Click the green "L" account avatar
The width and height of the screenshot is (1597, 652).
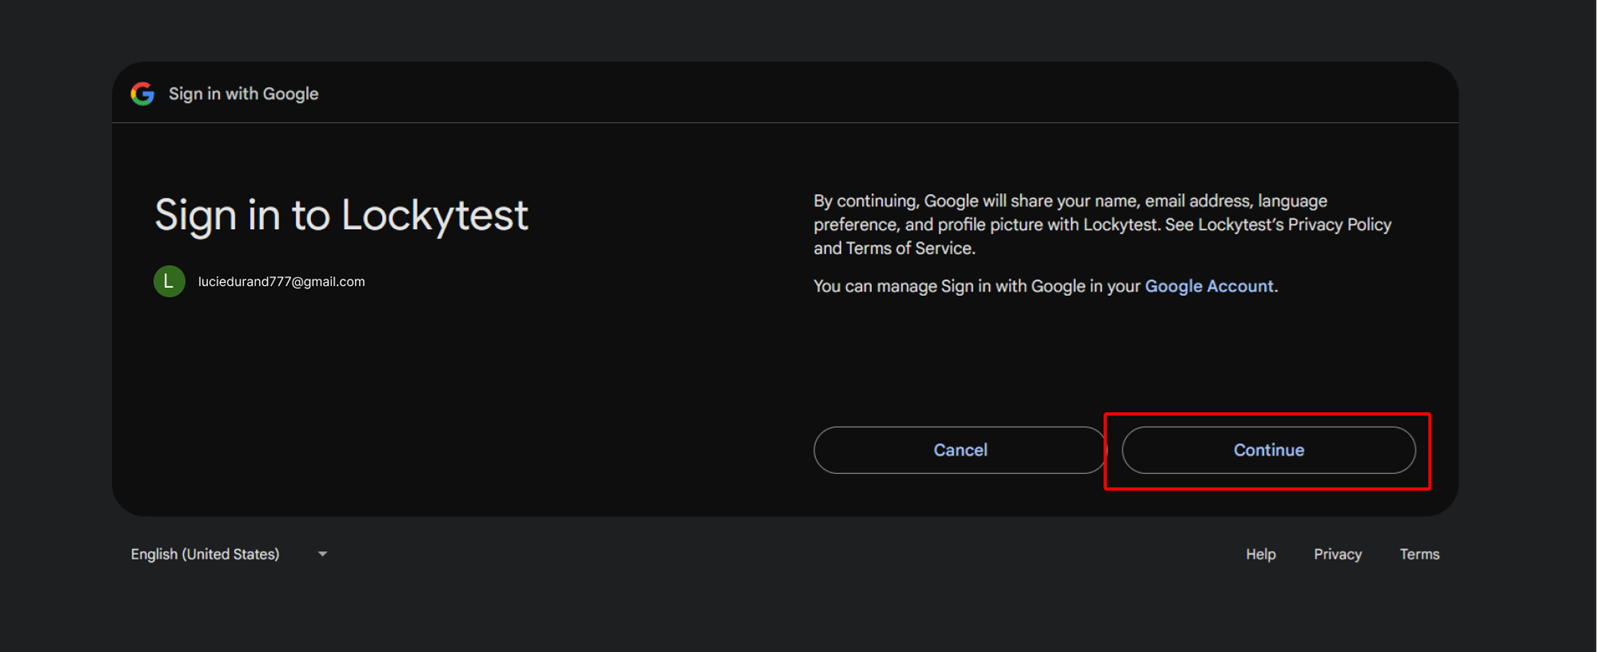pos(169,282)
